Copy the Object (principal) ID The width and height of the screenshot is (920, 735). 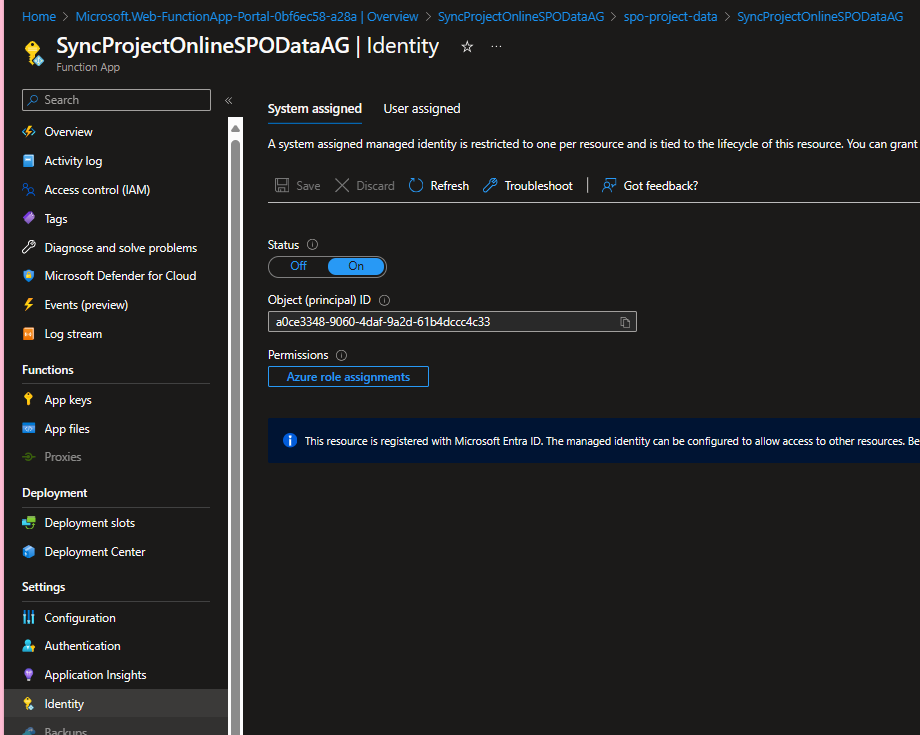[x=625, y=321]
